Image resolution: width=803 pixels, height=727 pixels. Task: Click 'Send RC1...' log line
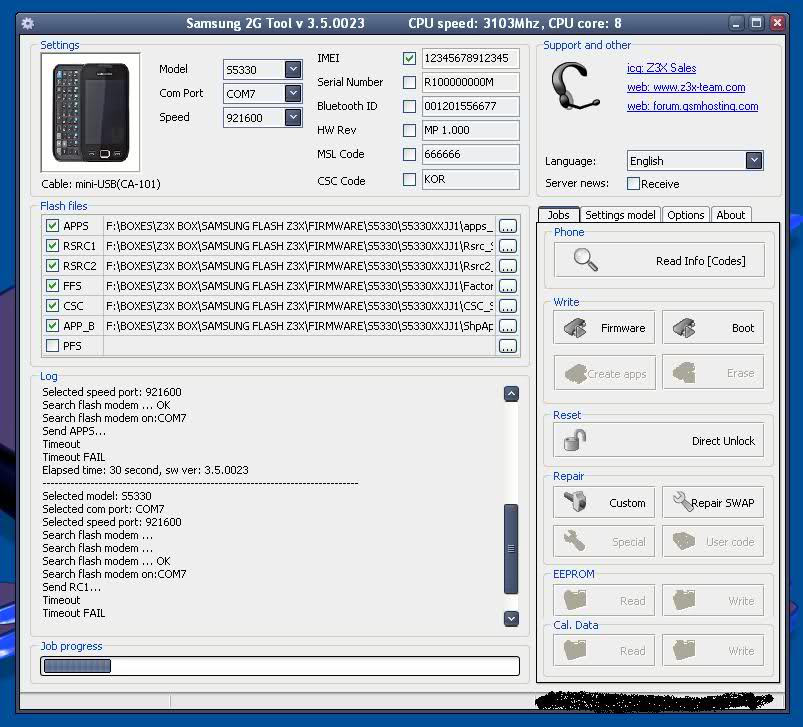(71, 587)
